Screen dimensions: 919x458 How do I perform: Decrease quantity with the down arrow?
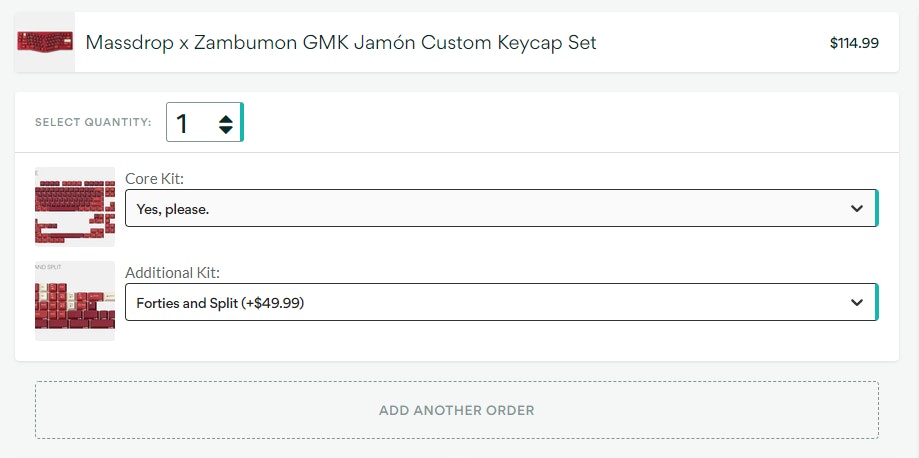[226, 130]
